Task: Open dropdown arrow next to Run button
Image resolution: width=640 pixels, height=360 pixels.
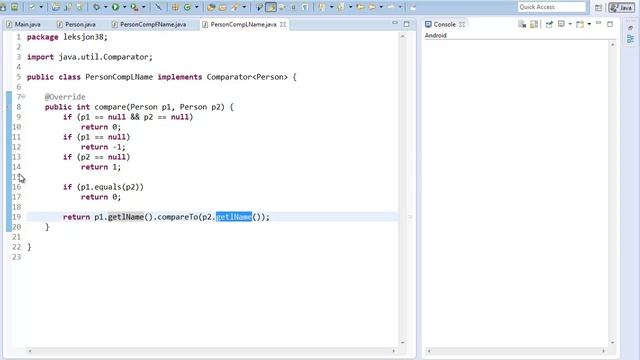Action: pyautogui.click(x=124, y=7)
